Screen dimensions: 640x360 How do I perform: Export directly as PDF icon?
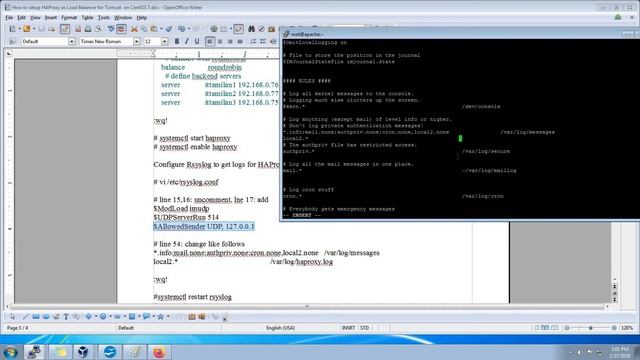coord(78,29)
